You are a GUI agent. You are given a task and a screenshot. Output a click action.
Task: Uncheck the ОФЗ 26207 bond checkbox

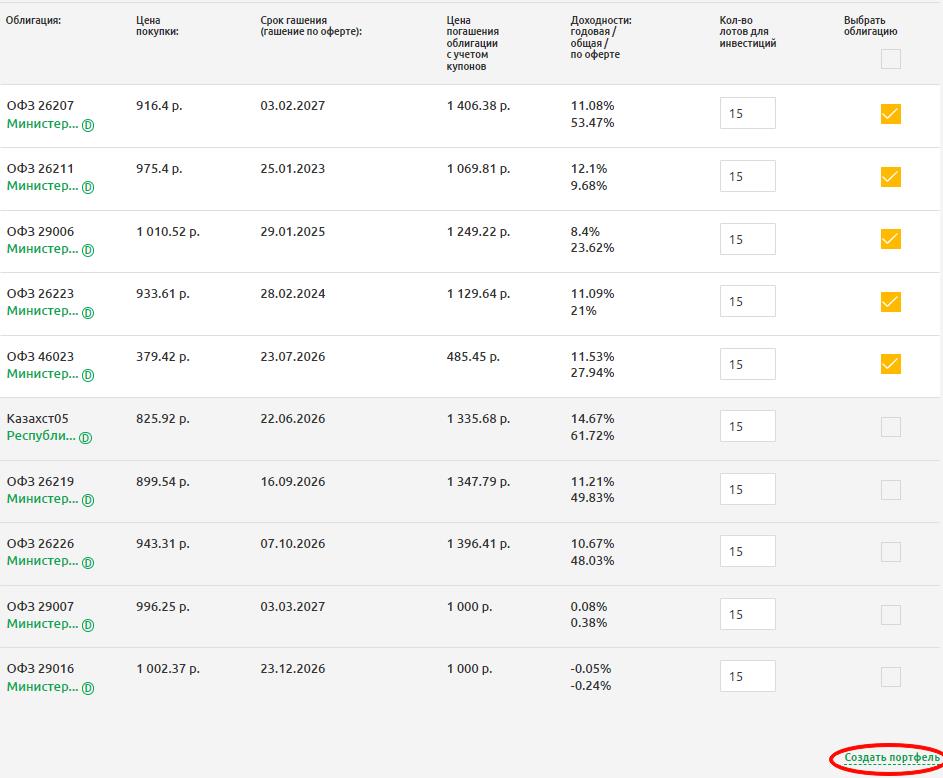coord(890,114)
